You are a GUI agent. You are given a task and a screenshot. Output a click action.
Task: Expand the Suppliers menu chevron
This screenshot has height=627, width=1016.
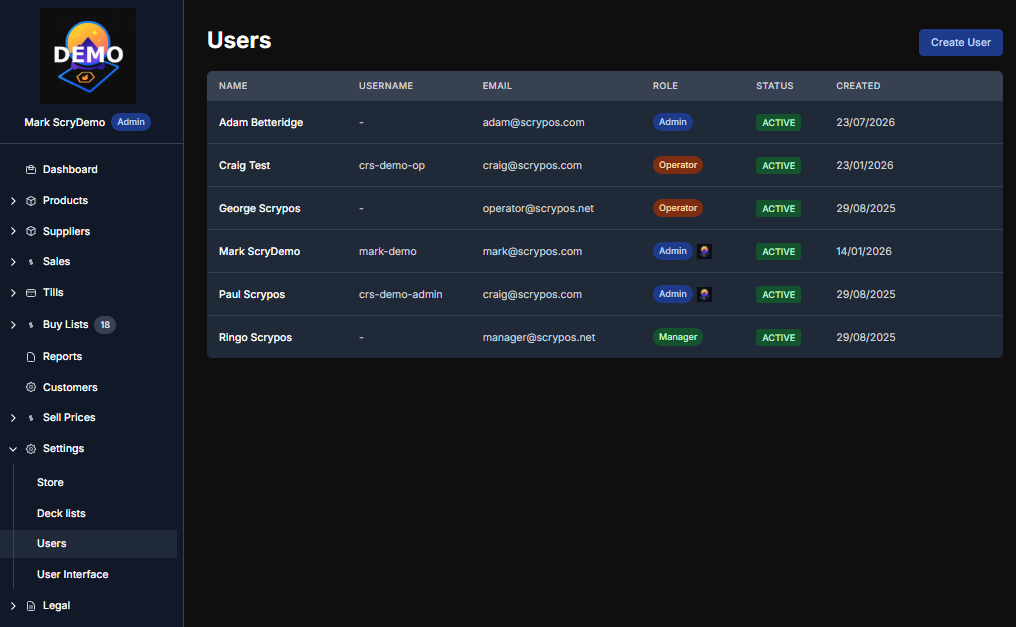(x=13, y=231)
